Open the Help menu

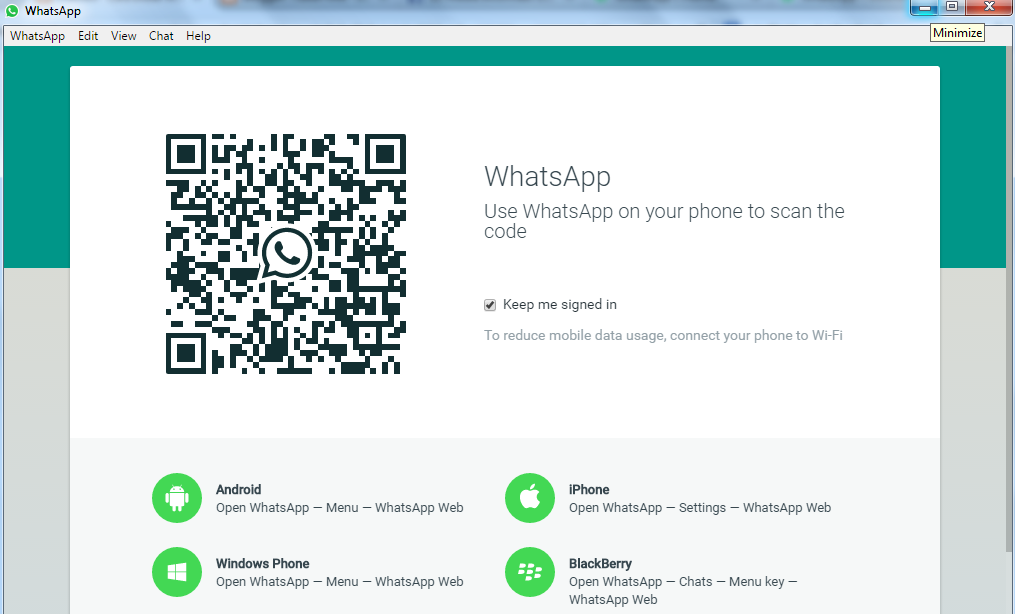(198, 36)
